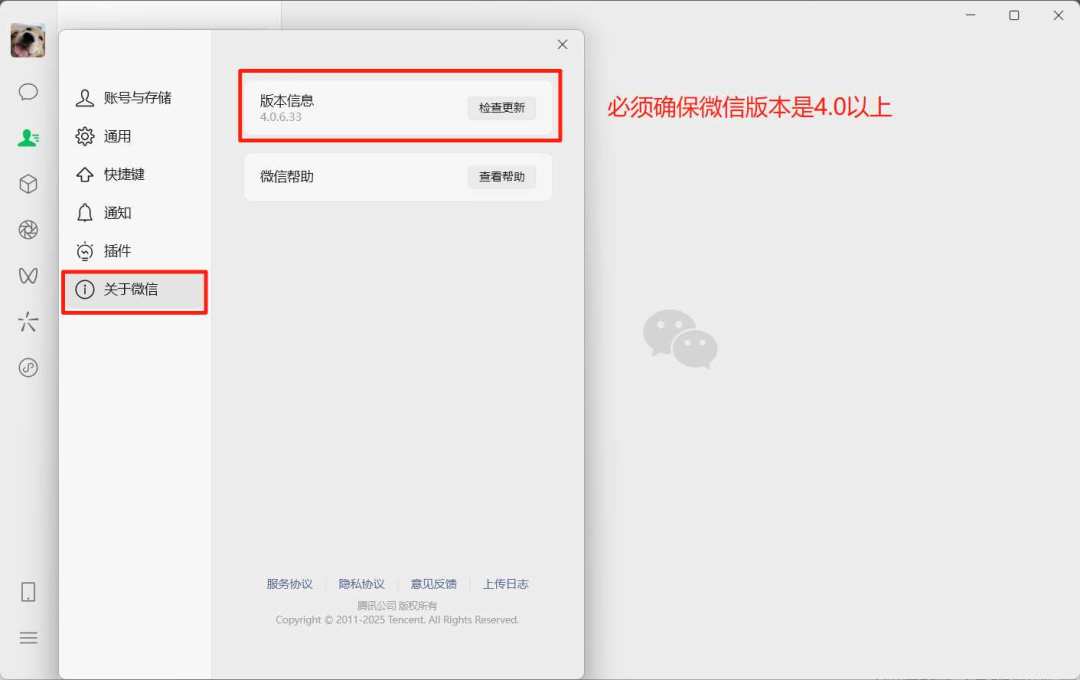
Task: Click the profile avatar picture
Action: click(28, 40)
